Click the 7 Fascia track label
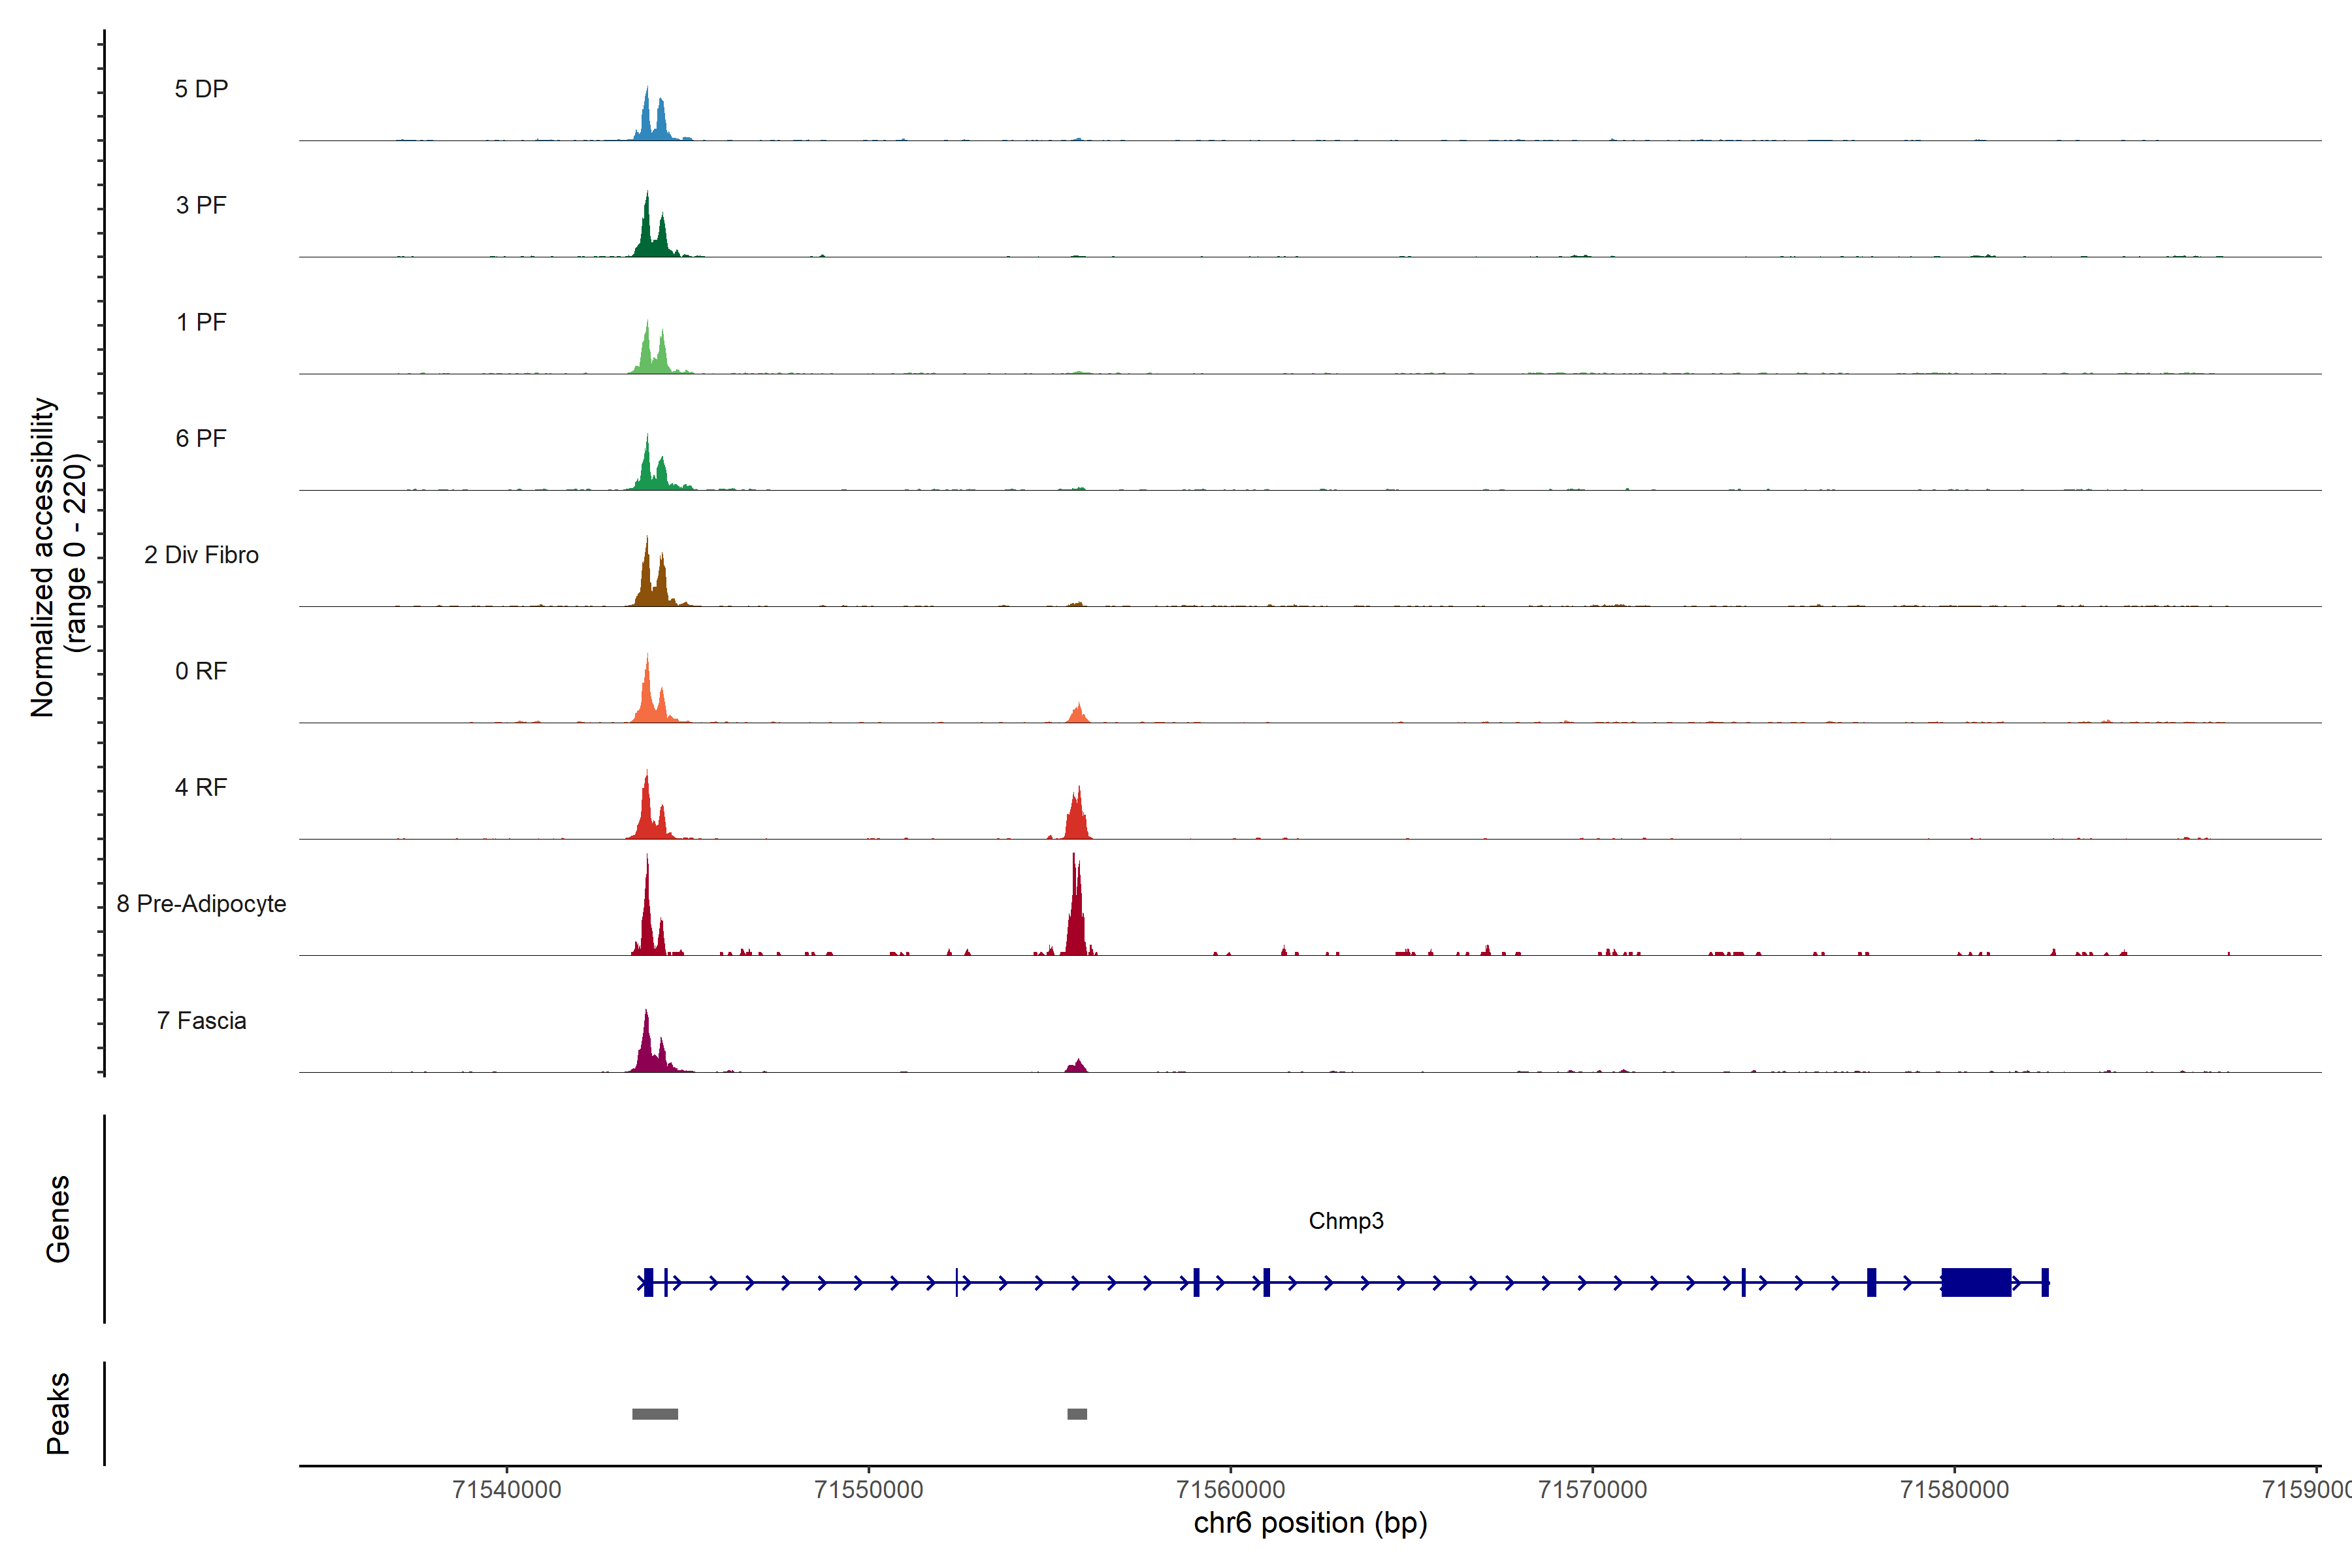This screenshot has width=2352, height=1568. tap(201, 1020)
